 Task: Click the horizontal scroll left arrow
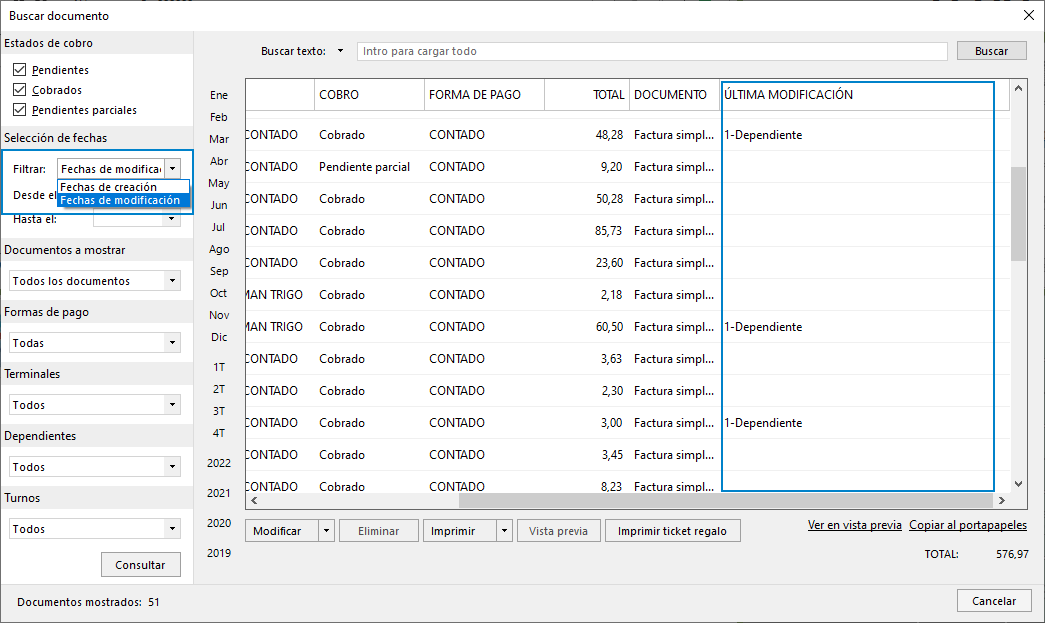pos(254,500)
